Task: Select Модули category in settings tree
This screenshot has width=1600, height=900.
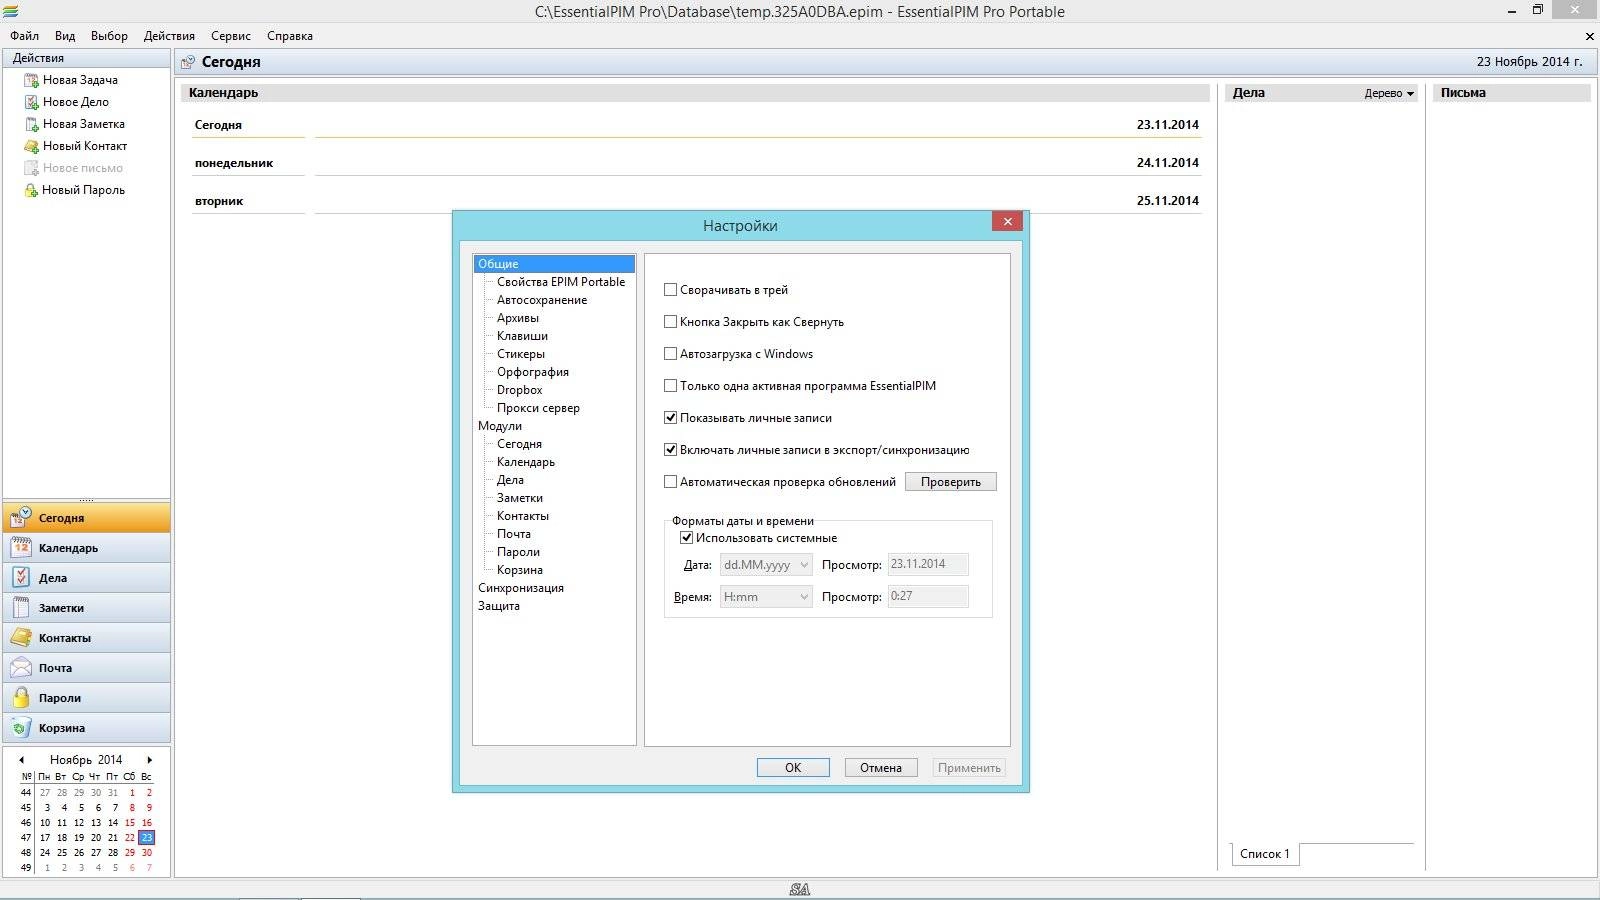Action: click(x=500, y=426)
